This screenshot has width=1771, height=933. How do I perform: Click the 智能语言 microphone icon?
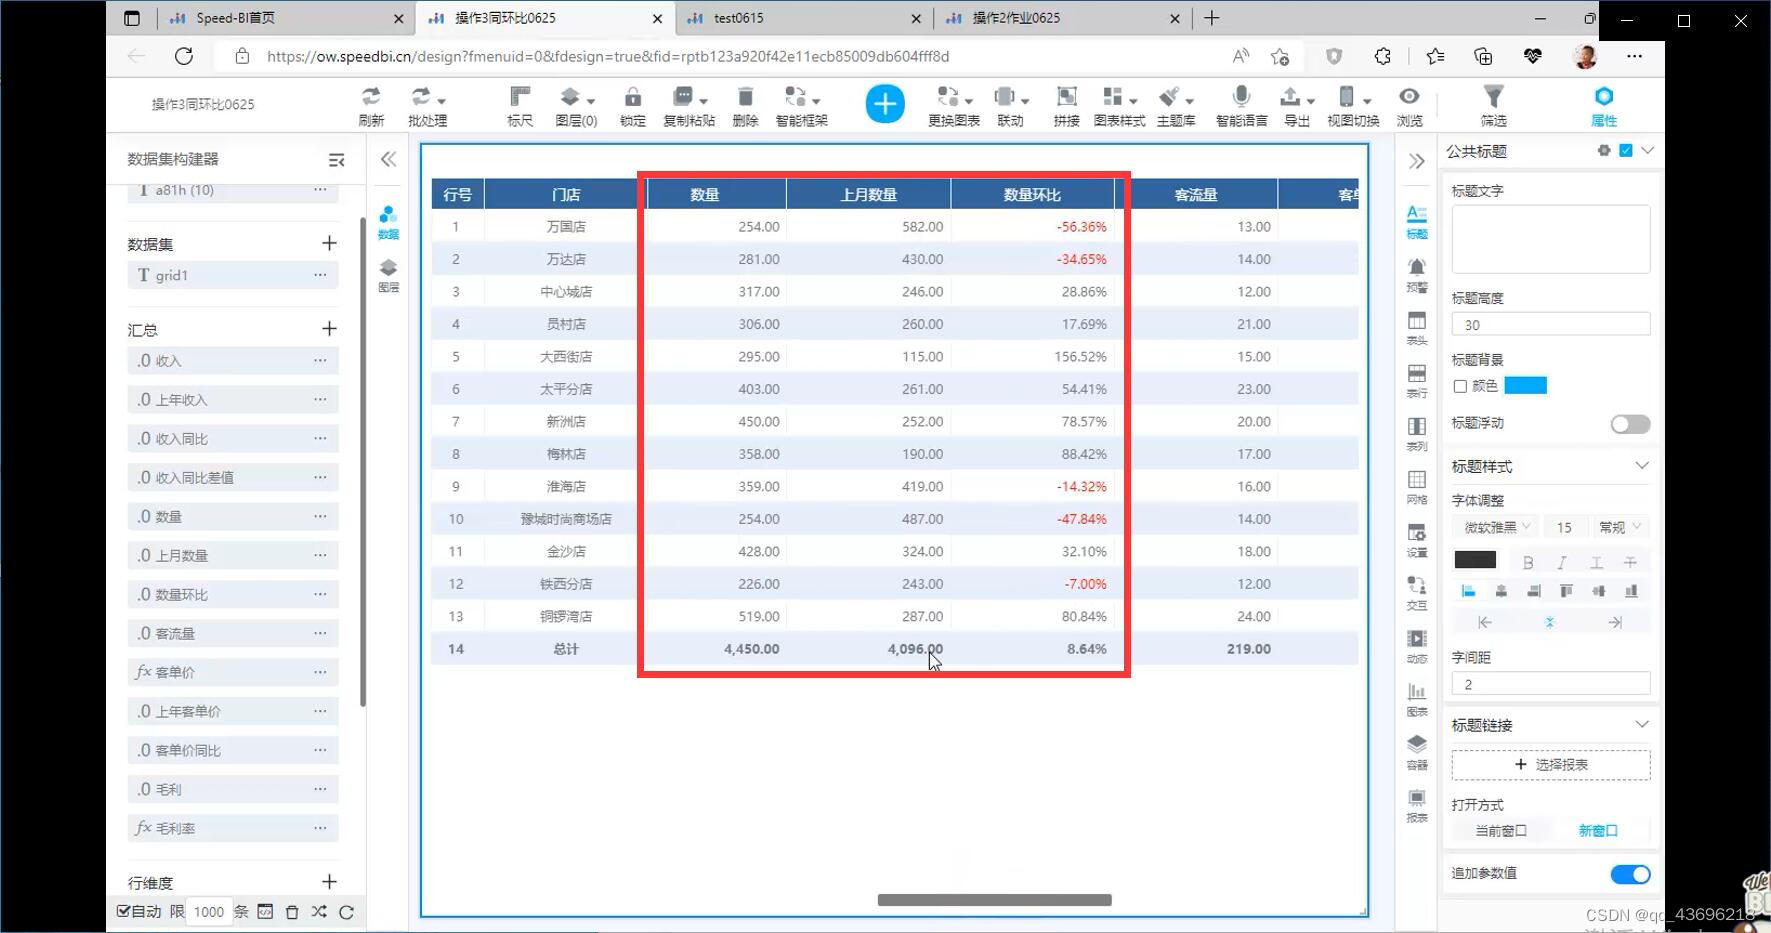point(1241,105)
